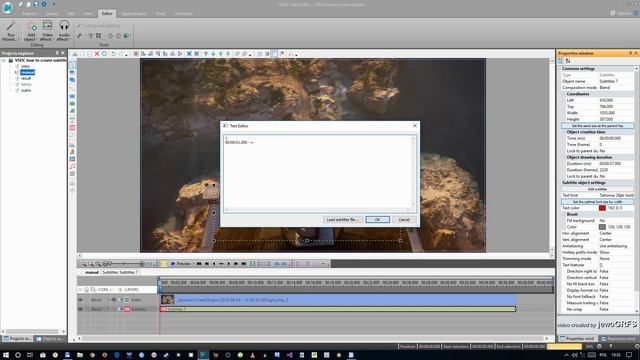The width and height of the screenshot is (640, 360).
Task: Toggle eye visibility of the Video layer
Action: [80, 300]
